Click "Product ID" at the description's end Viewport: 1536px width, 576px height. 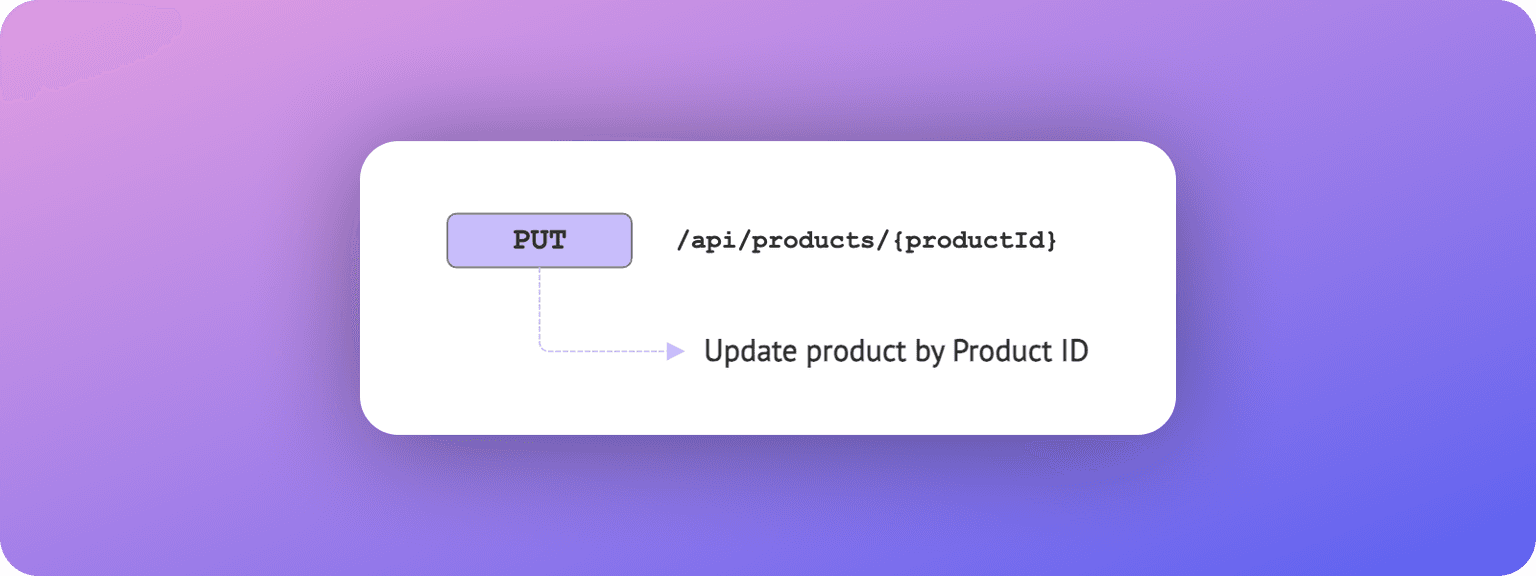(x=1019, y=352)
